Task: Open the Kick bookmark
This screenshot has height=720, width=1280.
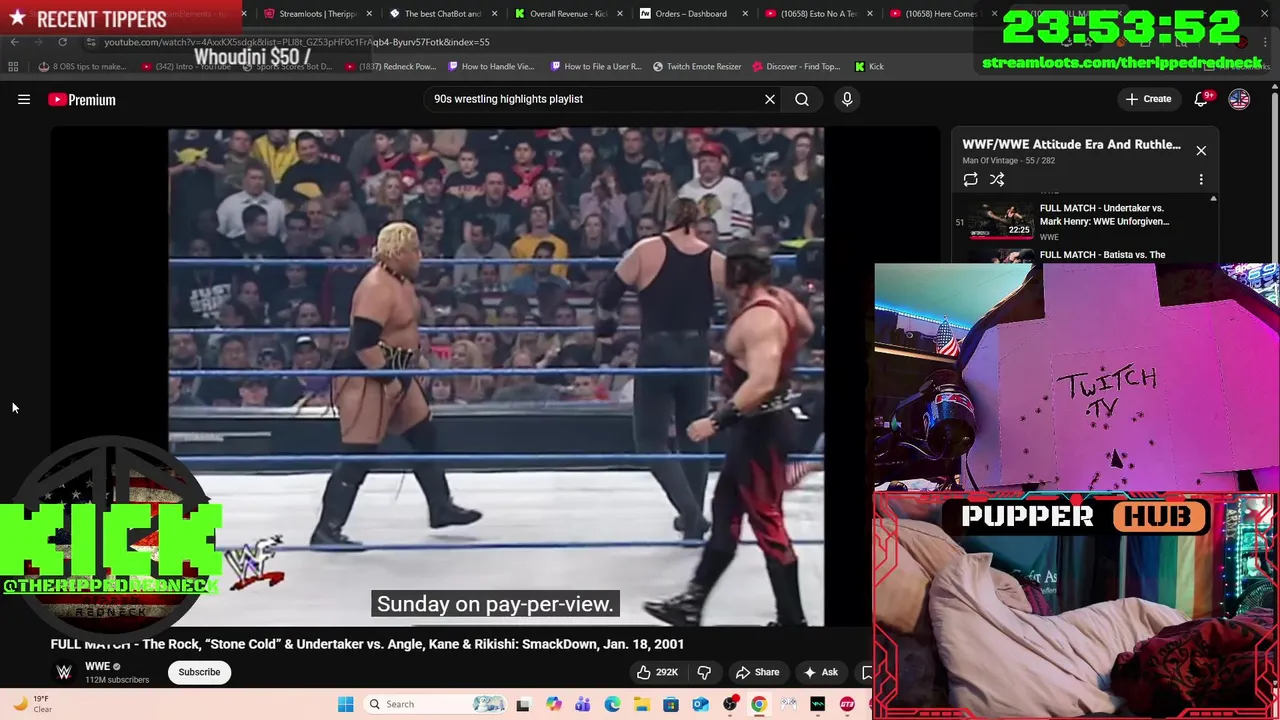Action: click(x=869, y=66)
